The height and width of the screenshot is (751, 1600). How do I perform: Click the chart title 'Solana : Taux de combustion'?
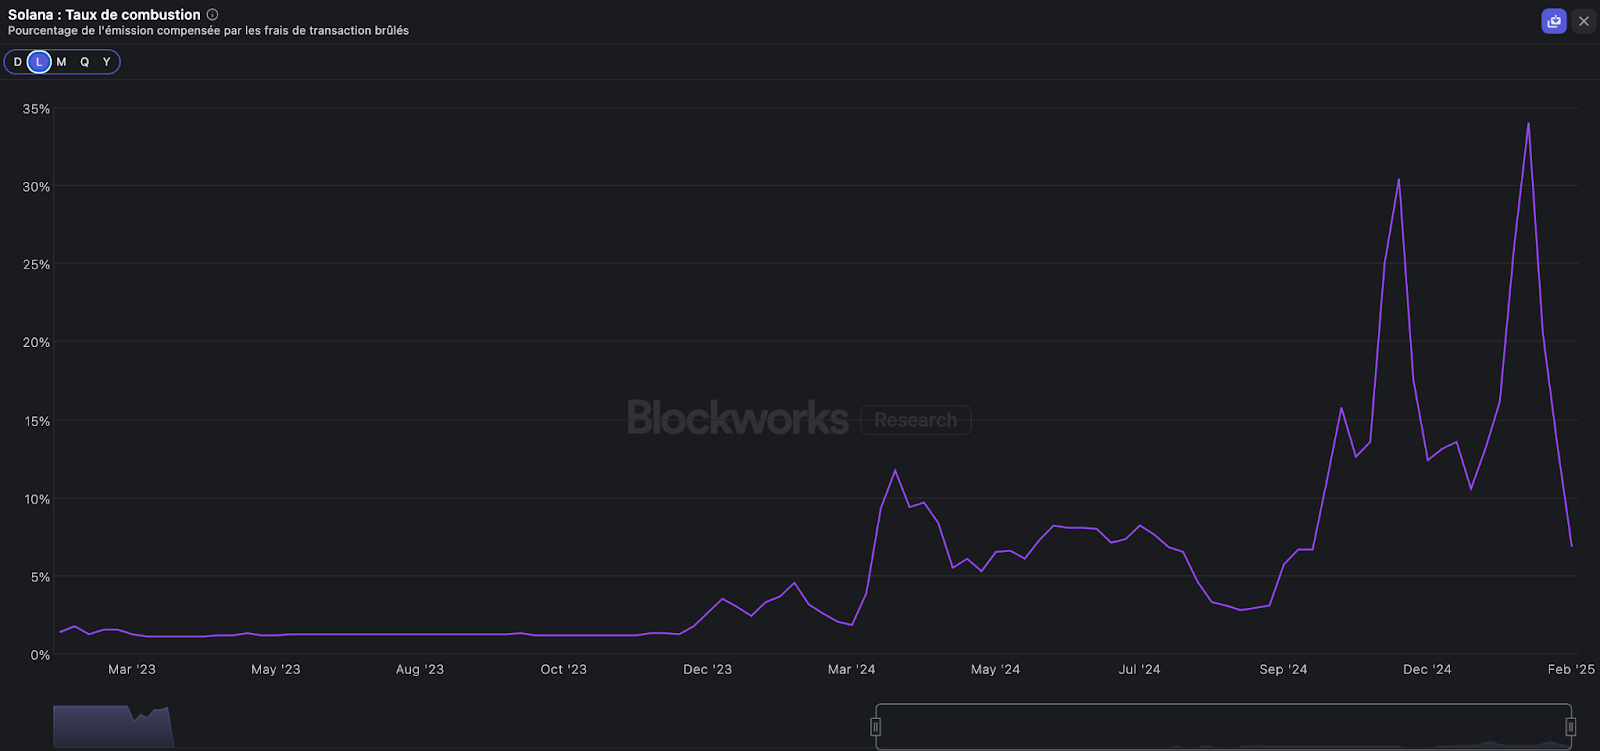104,15
